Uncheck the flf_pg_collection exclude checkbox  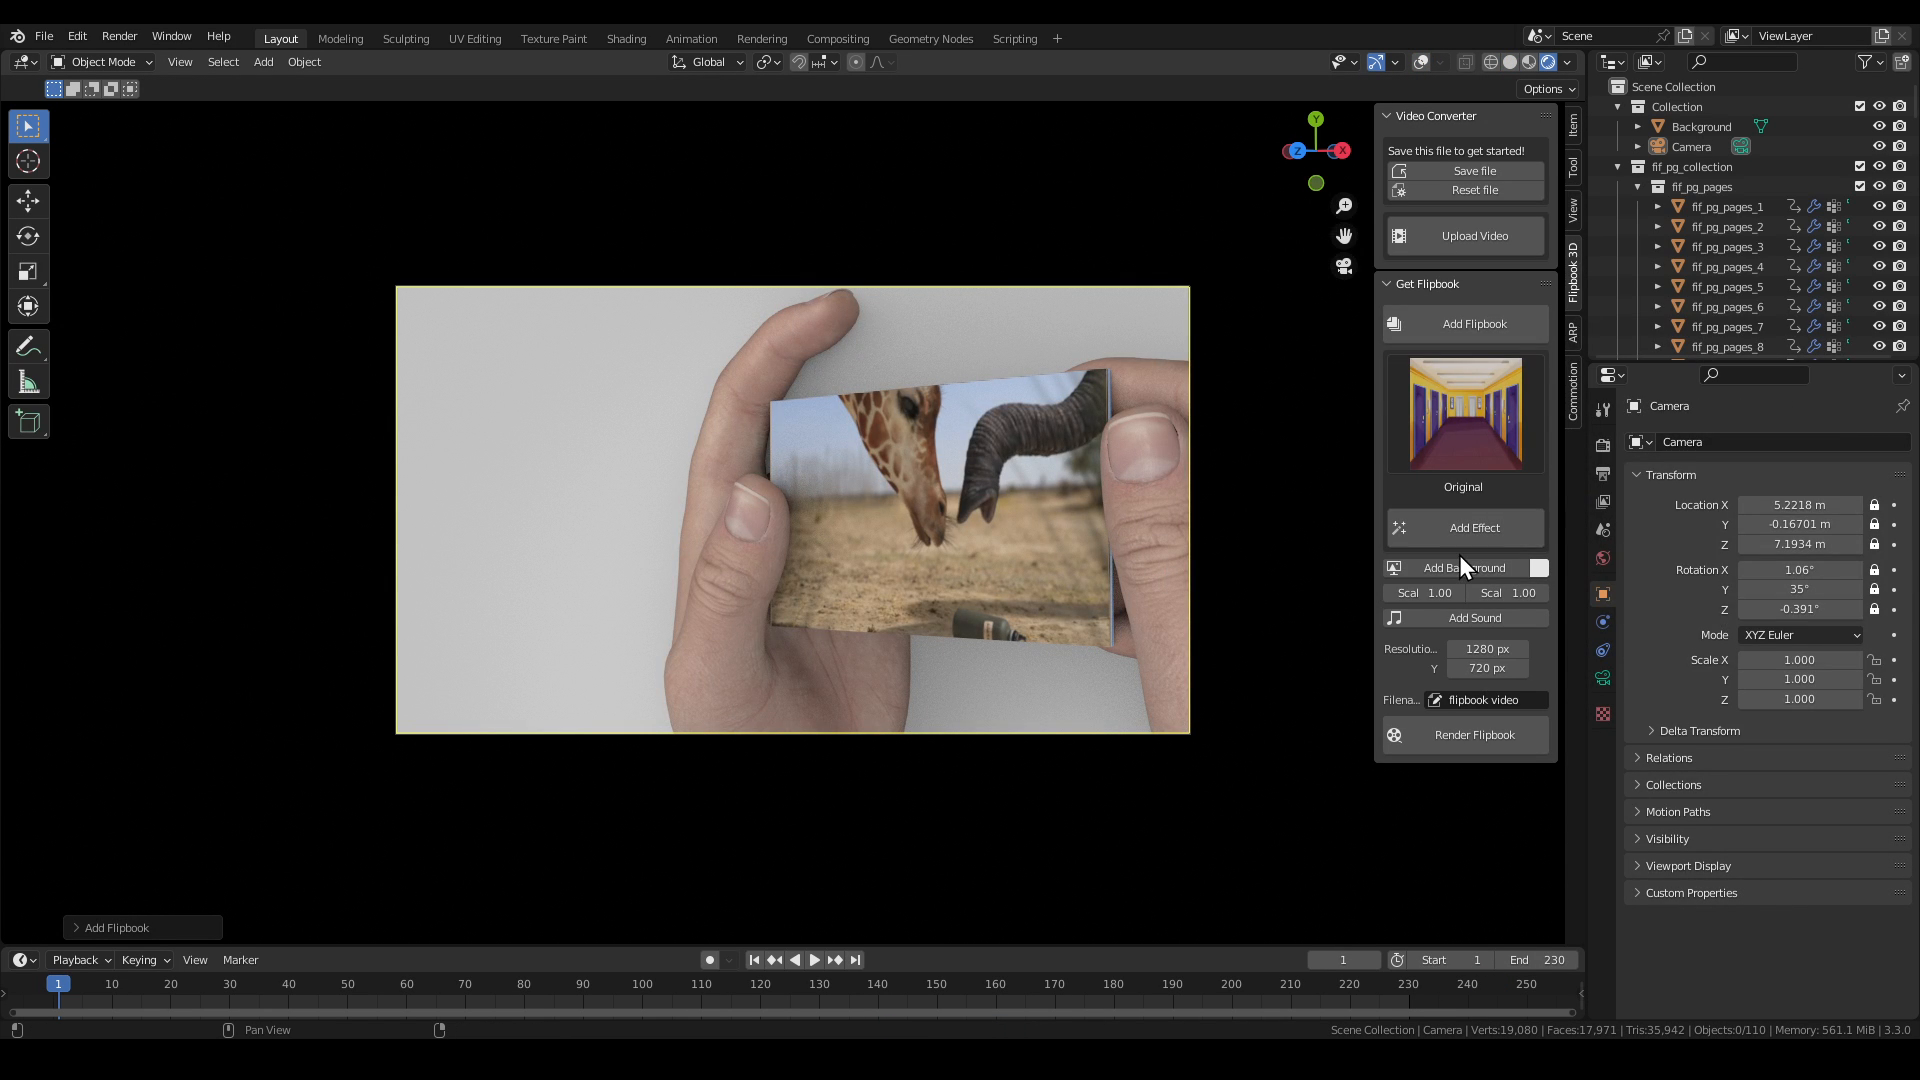[x=1860, y=167]
